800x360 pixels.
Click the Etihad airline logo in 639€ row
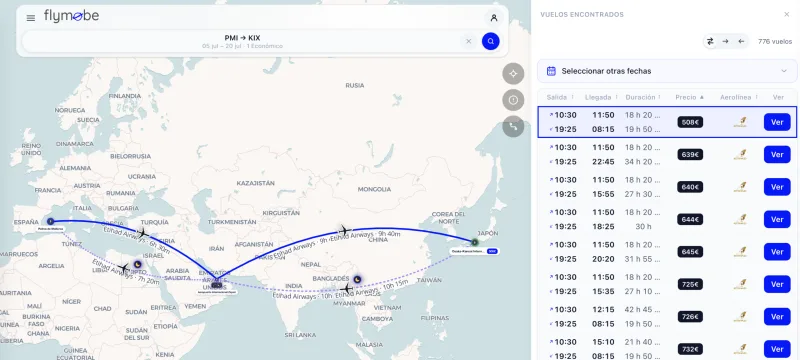pyautogui.click(x=740, y=155)
